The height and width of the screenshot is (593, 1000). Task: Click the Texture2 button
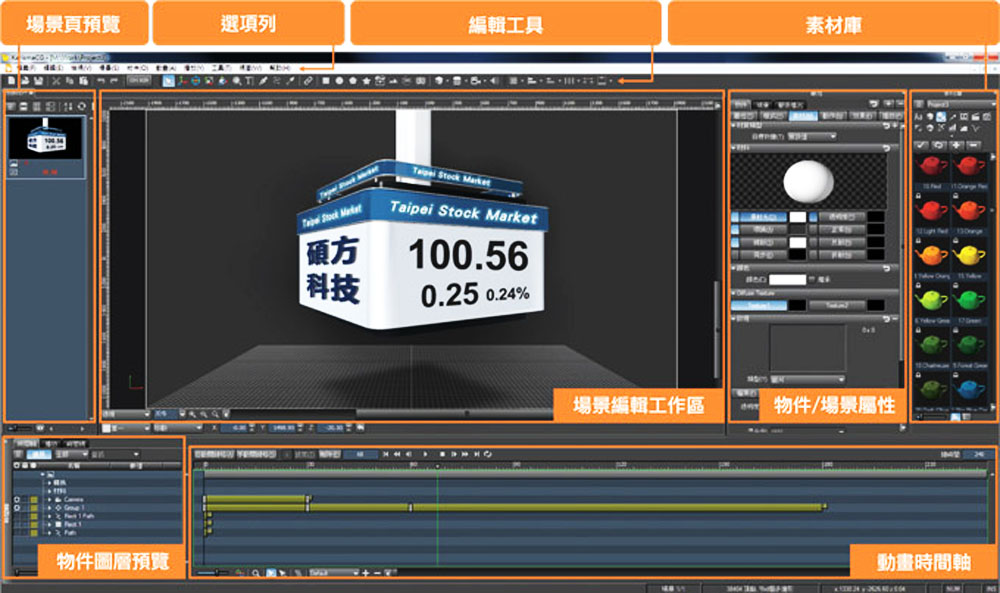click(837, 305)
